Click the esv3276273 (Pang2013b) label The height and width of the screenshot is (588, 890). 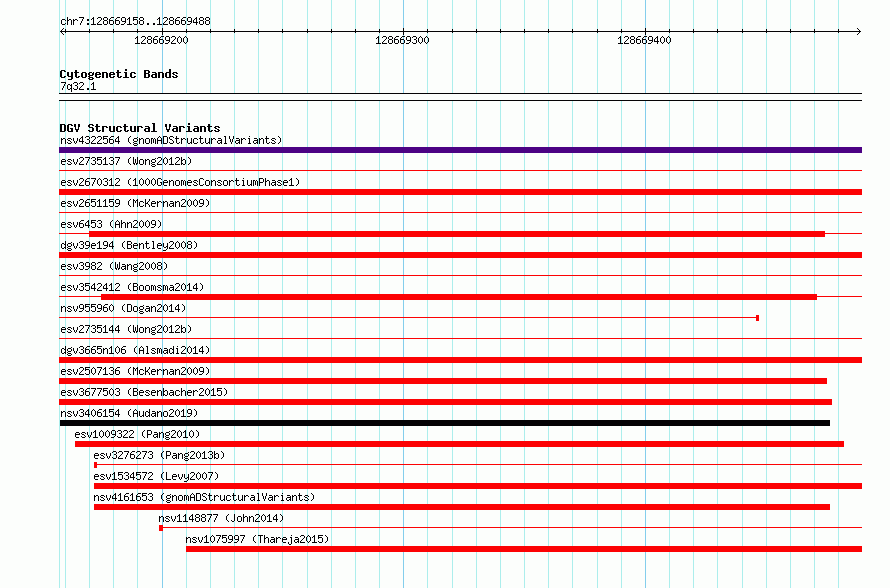click(159, 455)
